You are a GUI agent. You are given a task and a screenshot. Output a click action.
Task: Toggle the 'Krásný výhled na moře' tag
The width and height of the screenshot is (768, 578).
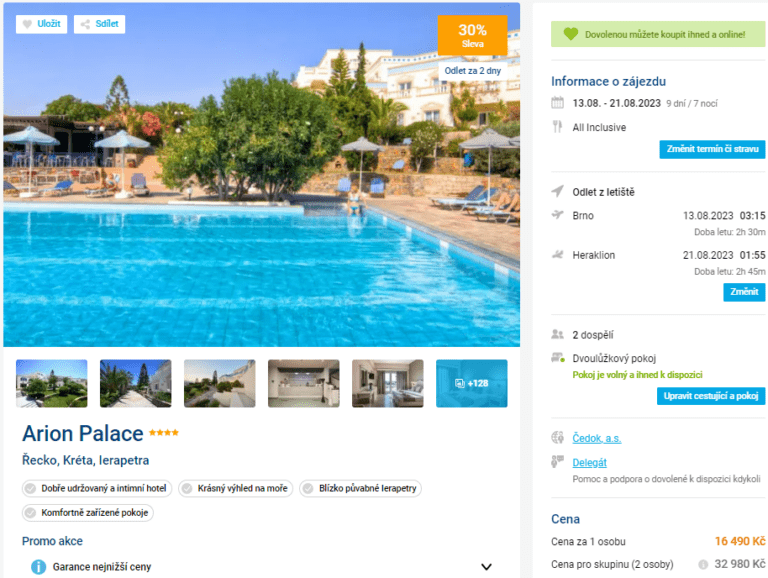tap(236, 488)
